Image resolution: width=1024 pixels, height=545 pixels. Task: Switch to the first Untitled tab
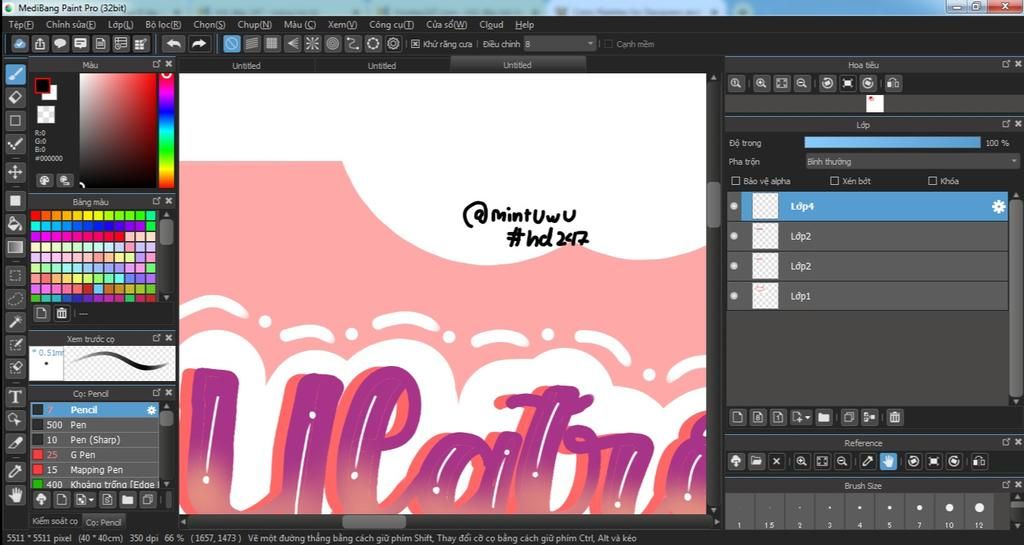point(246,65)
